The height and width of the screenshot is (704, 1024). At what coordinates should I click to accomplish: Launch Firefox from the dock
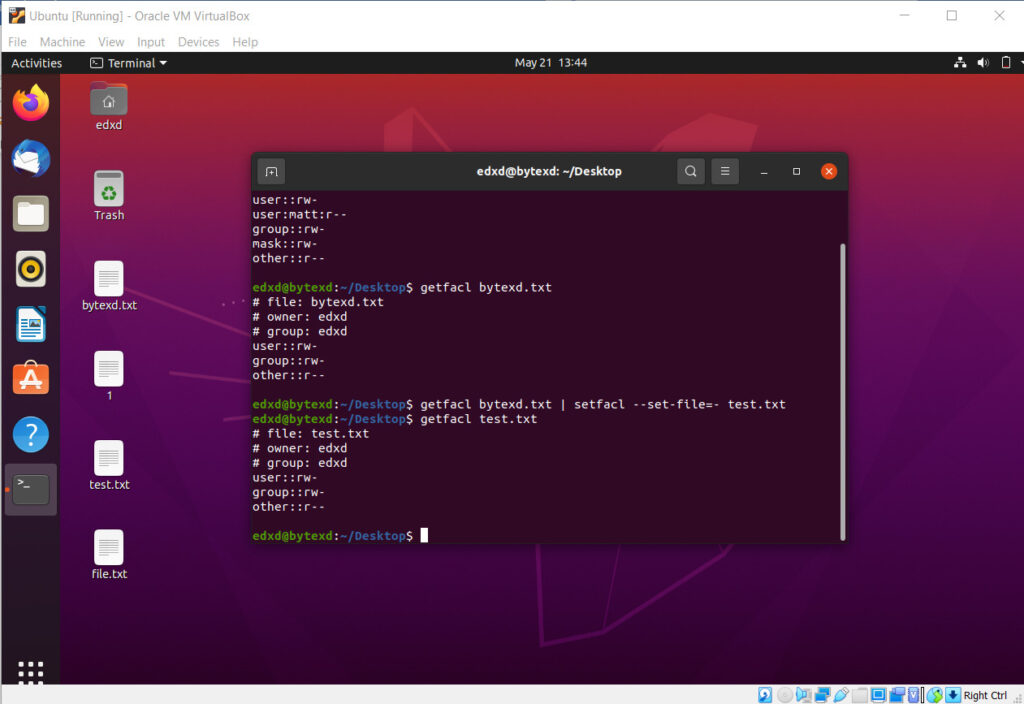click(31, 102)
